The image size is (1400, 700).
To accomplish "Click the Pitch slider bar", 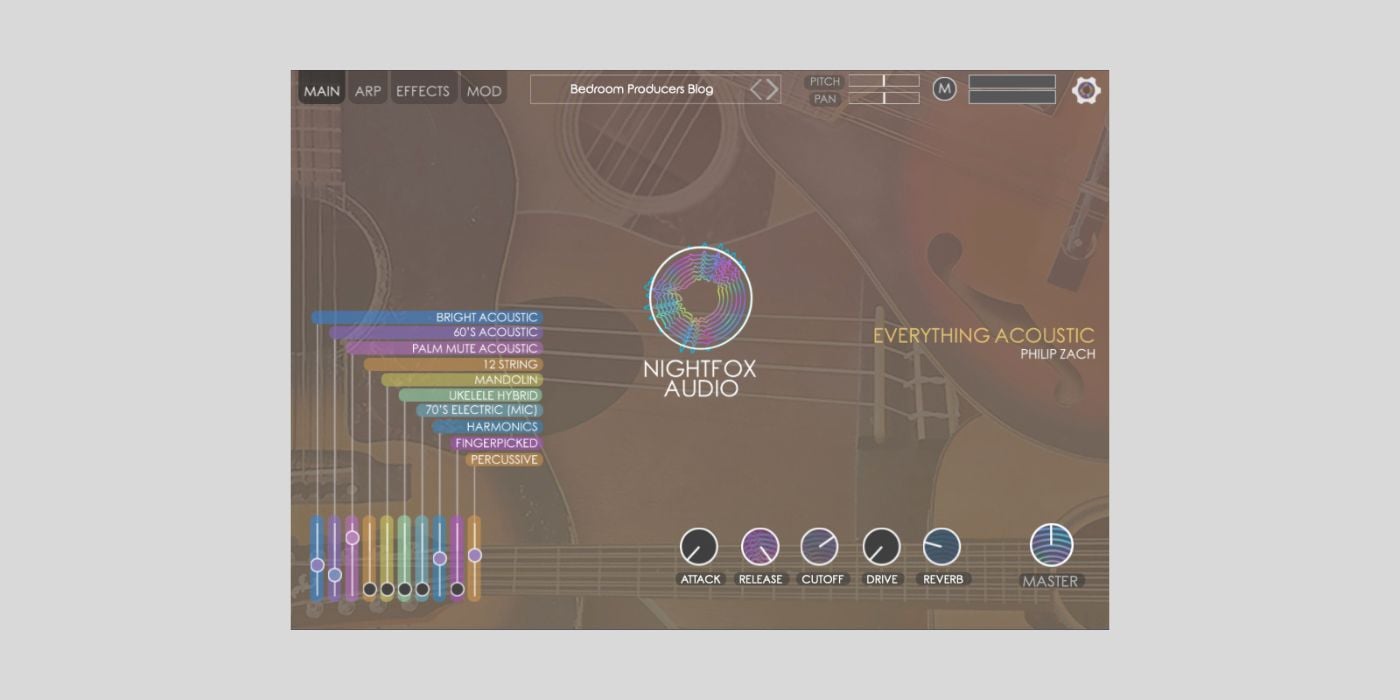I will [x=884, y=81].
